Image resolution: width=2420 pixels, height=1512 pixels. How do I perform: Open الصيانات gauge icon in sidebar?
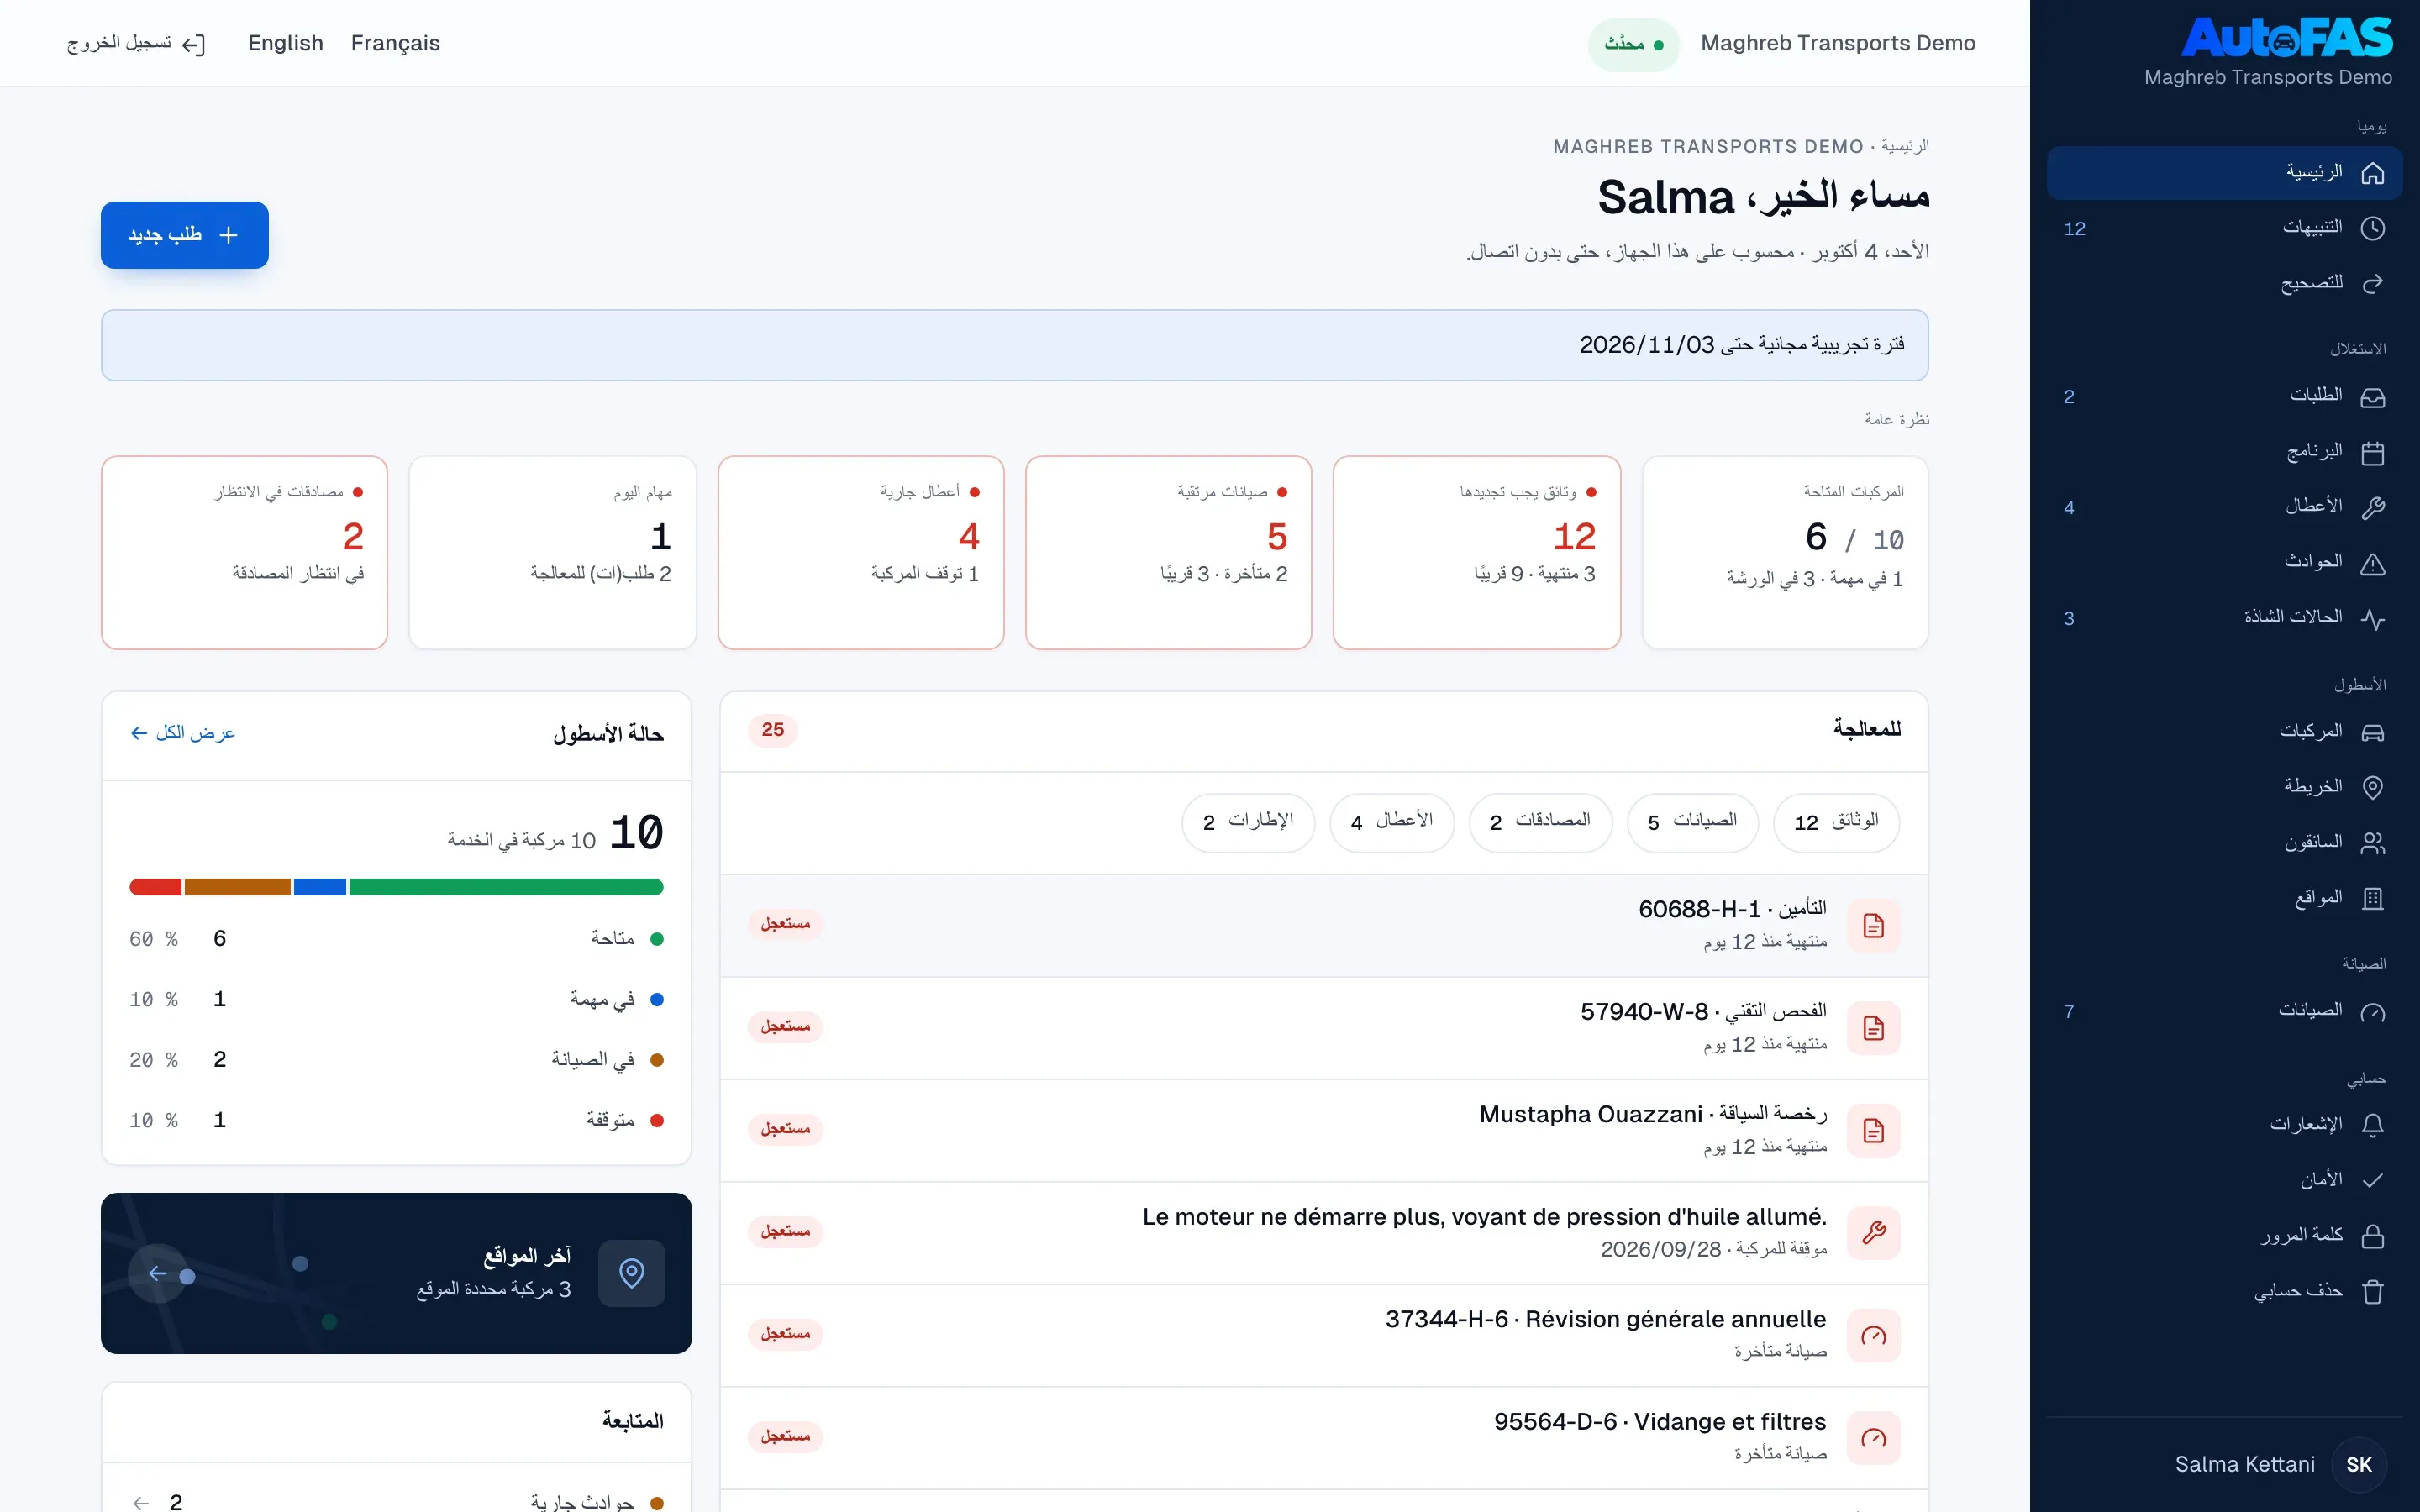tap(2372, 1012)
